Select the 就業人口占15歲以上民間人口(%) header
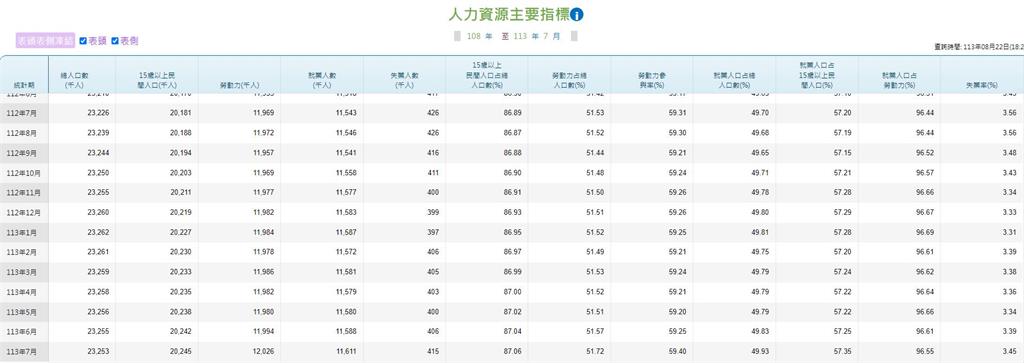This screenshot has height=363, width=1024. (x=816, y=75)
